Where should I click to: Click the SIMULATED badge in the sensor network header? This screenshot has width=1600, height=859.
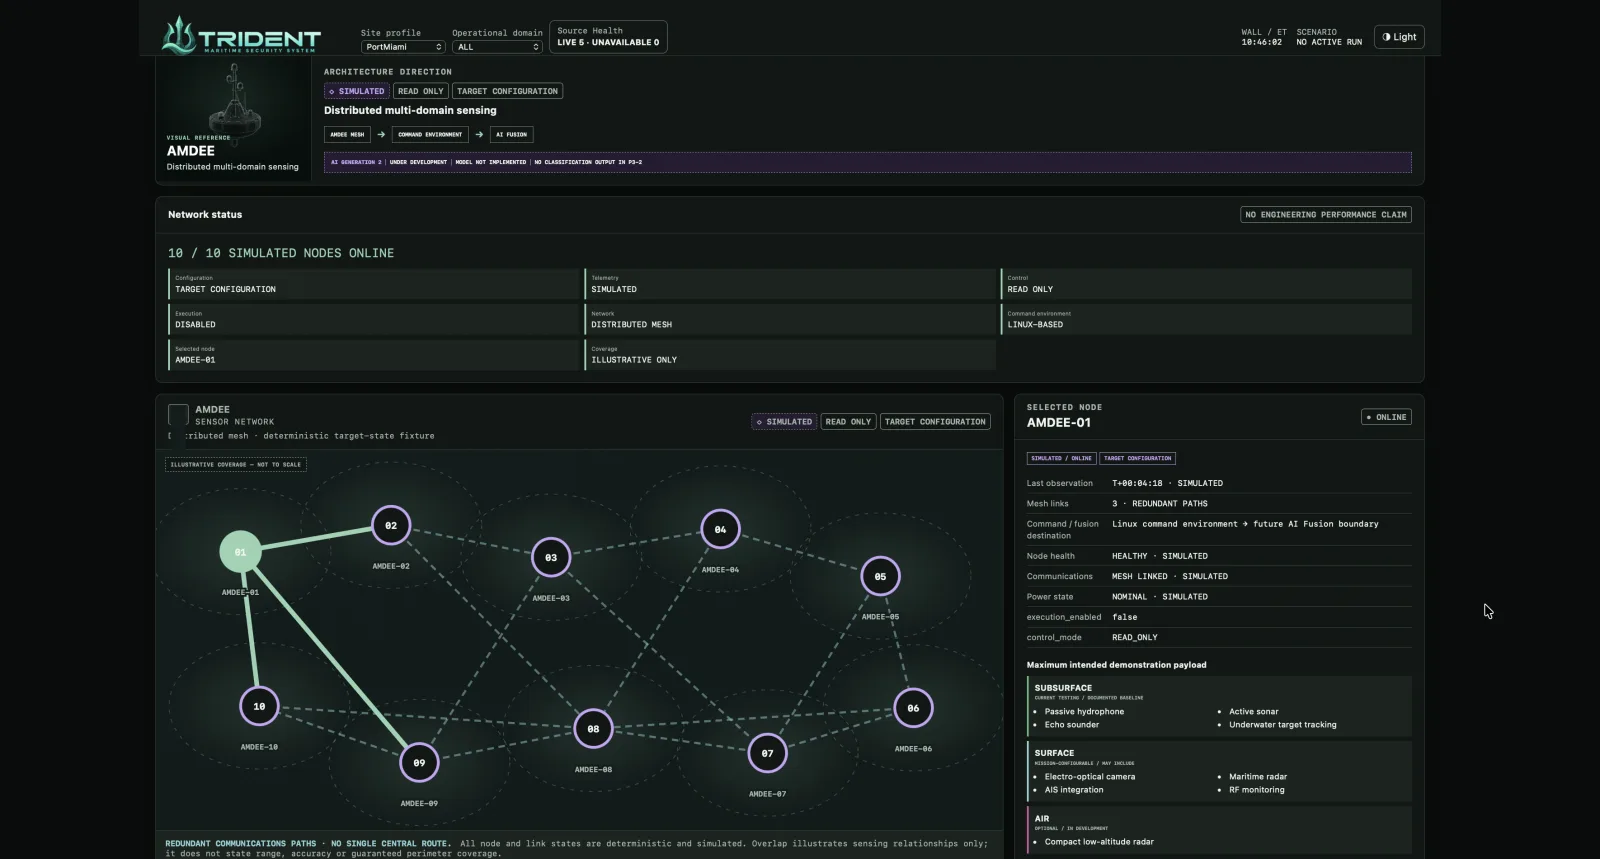coord(784,422)
